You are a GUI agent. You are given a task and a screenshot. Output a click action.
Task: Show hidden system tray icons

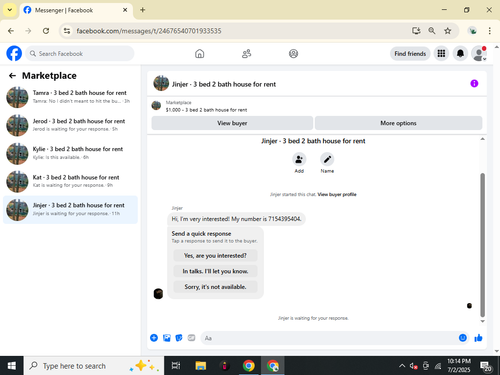pos(402,366)
